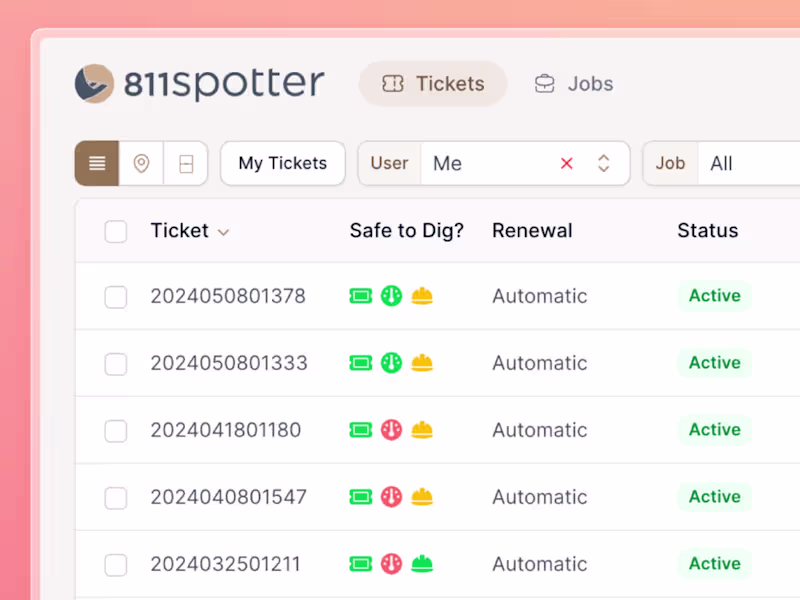Screen dimensions: 800x600
Task: Expand the User filter dropdown arrows
Action: click(603, 164)
